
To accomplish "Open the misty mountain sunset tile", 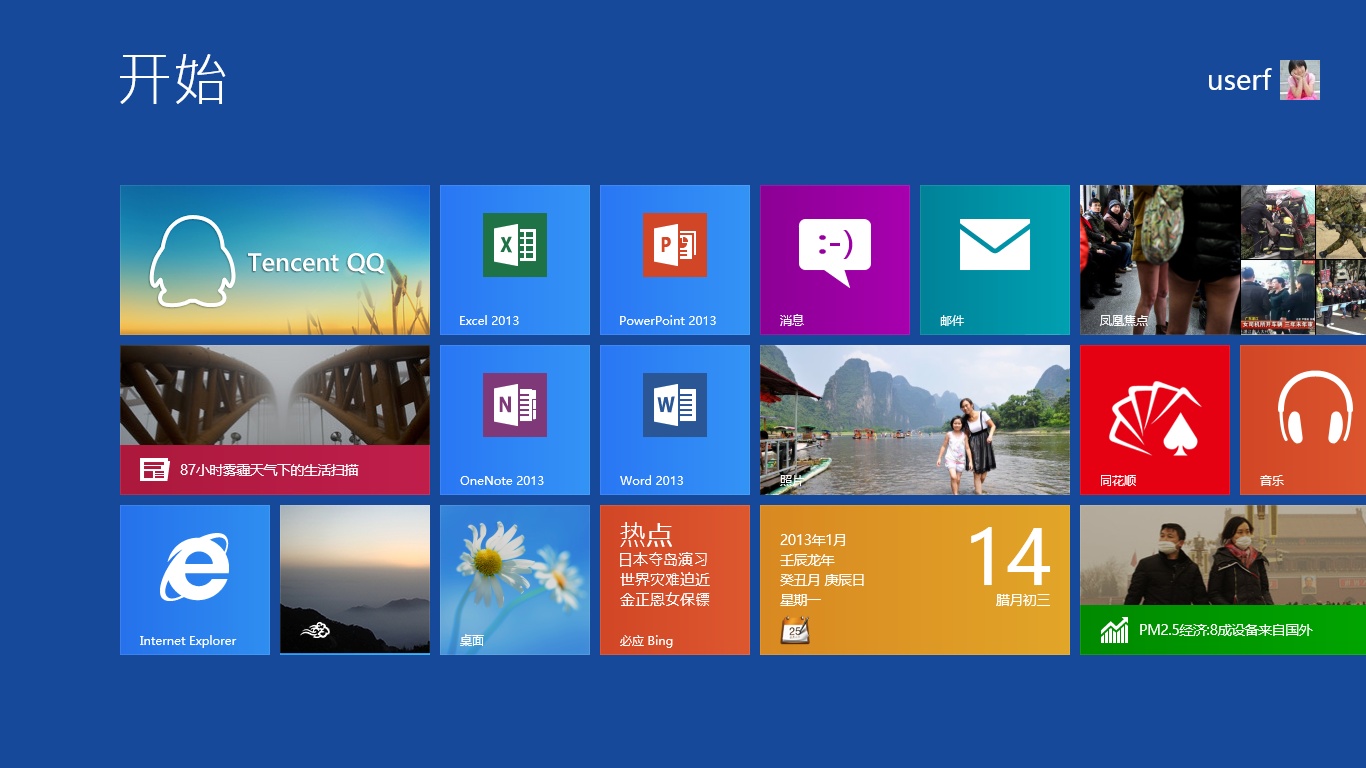I will click(355, 580).
